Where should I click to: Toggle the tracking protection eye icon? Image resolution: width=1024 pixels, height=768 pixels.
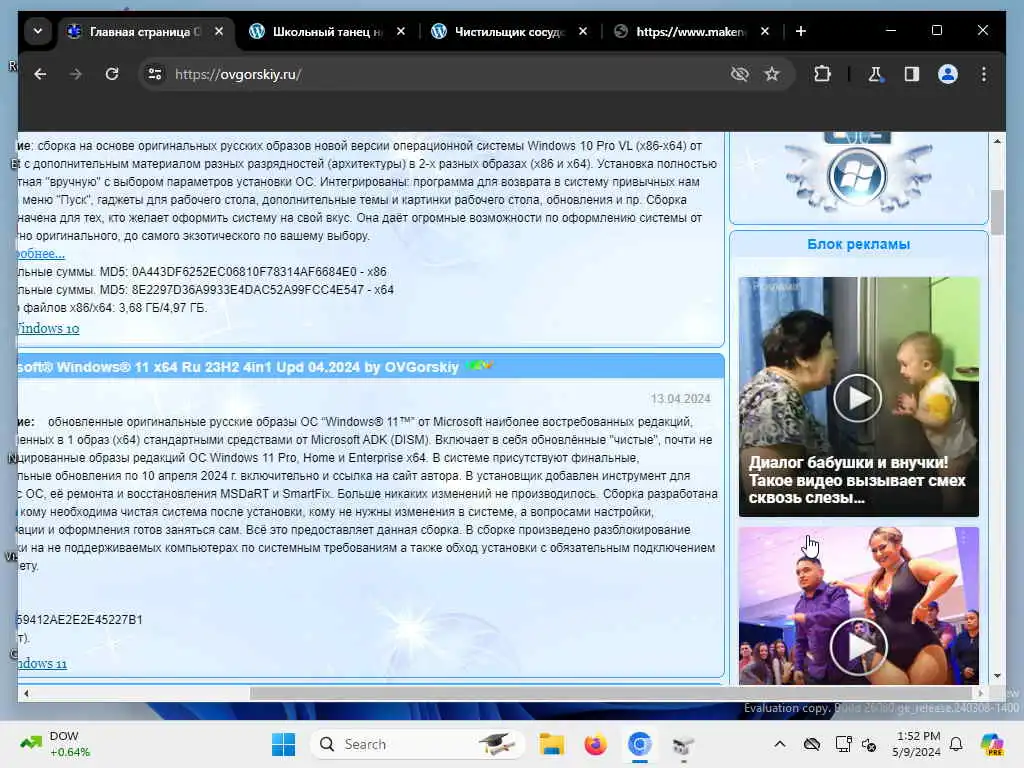click(739, 74)
